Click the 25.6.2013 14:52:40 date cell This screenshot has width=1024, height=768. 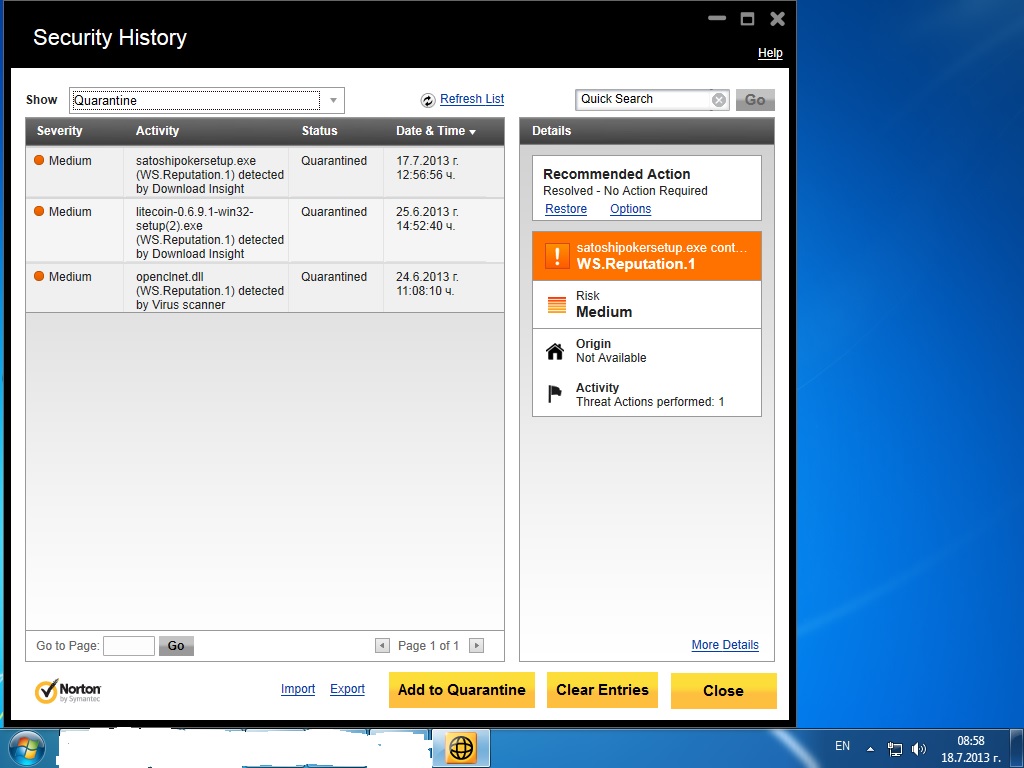point(427,219)
